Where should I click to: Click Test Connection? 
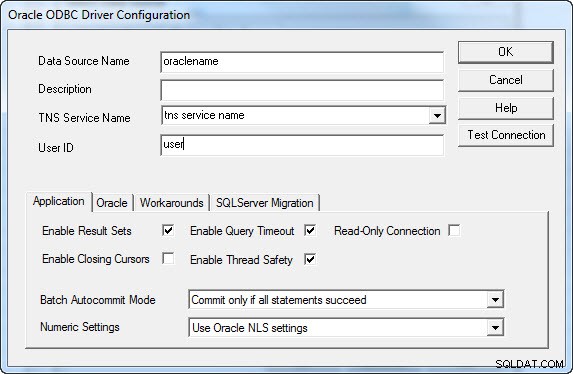[x=505, y=135]
